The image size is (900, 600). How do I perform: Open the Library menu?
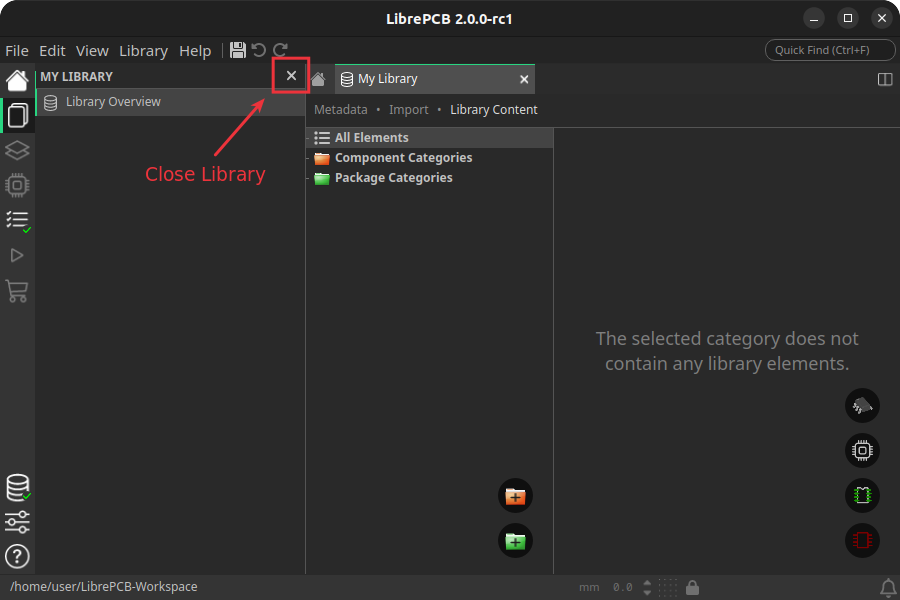pyautogui.click(x=143, y=51)
